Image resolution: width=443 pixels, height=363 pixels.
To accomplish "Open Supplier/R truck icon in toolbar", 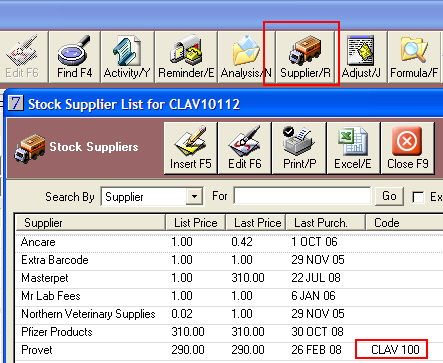I will coord(305,57).
